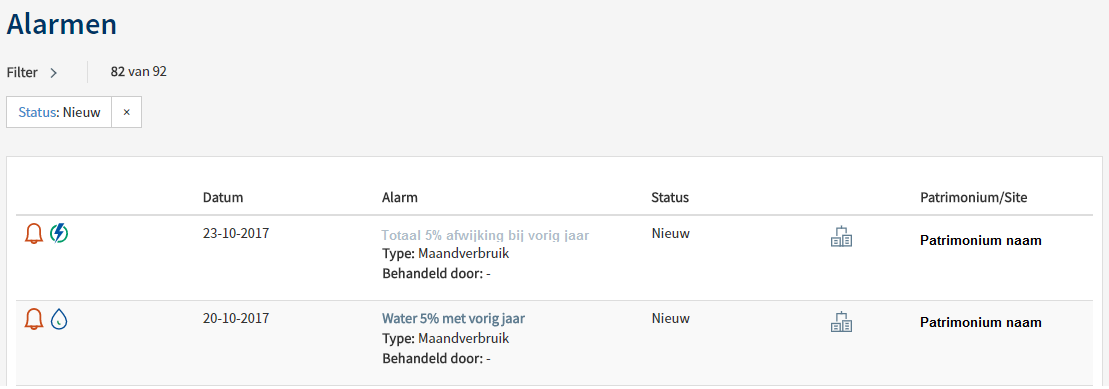This screenshot has width=1109, height=389.
Task: Open the Filter panel label
Action: [22, 72]
